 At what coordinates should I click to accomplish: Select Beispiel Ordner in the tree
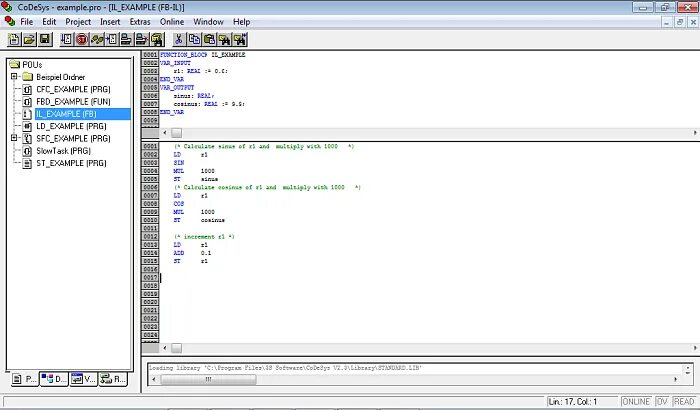click(60, 77)
